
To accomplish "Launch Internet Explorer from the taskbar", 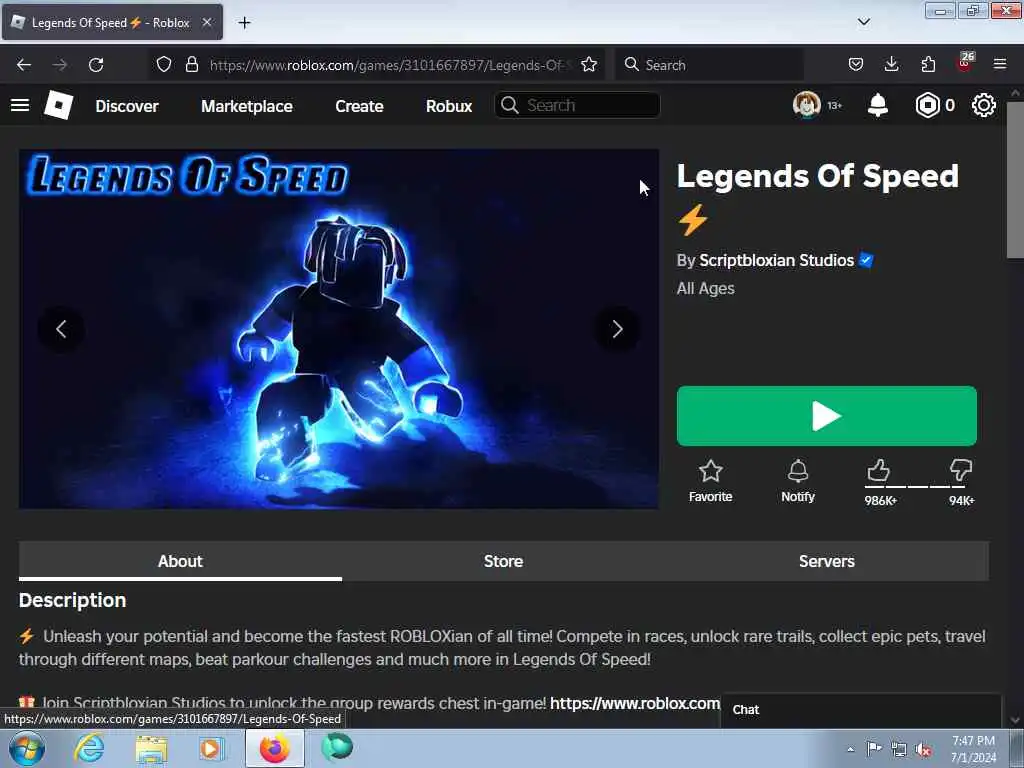I will click(89, 748).
